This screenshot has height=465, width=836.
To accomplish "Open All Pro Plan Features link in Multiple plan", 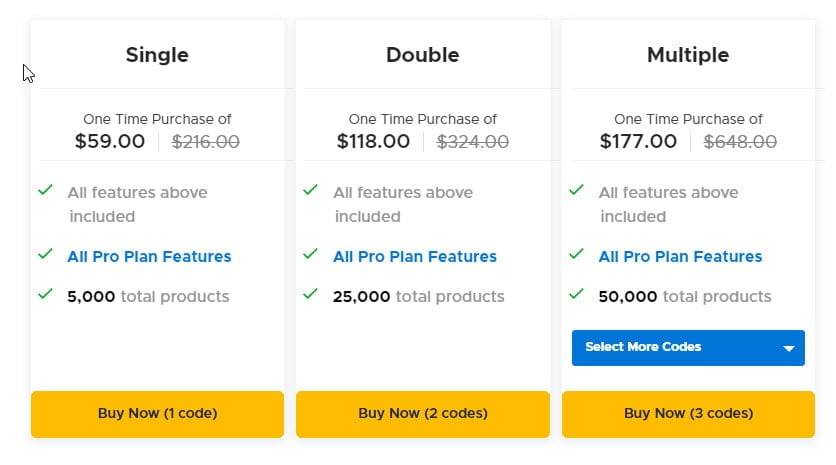I will [x=680, y=257].
